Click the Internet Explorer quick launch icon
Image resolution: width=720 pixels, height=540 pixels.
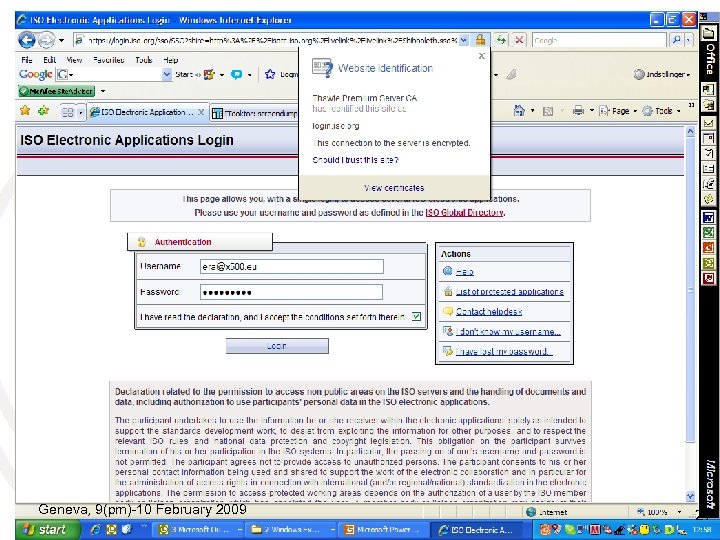(96, 529)
